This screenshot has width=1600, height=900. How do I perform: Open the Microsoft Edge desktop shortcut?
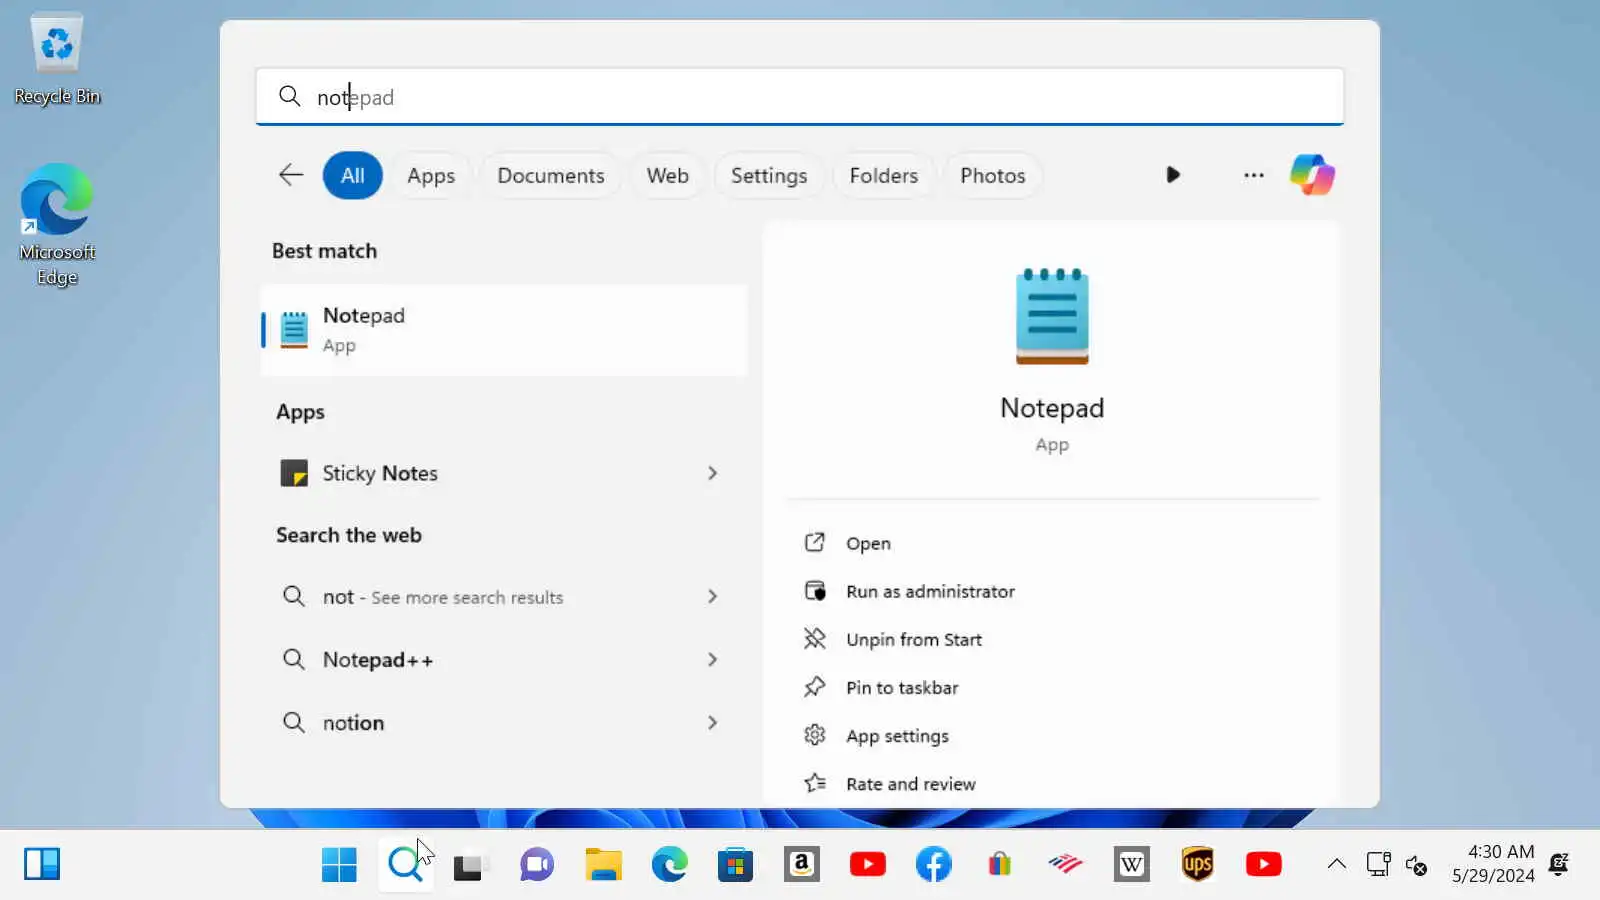click(57, 225)
